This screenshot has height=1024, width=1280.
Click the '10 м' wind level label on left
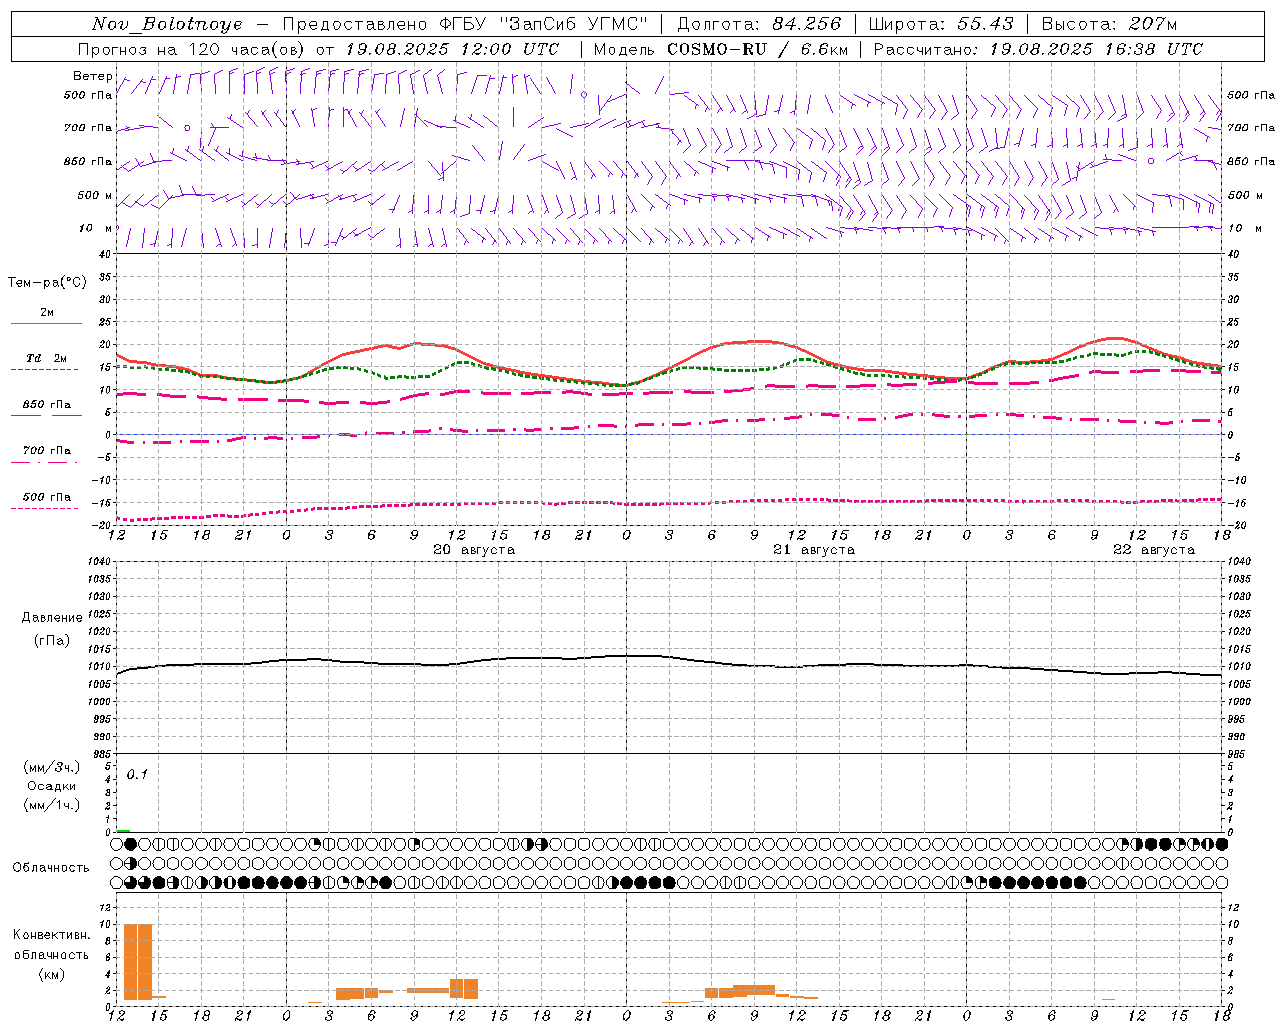point(95,228)
